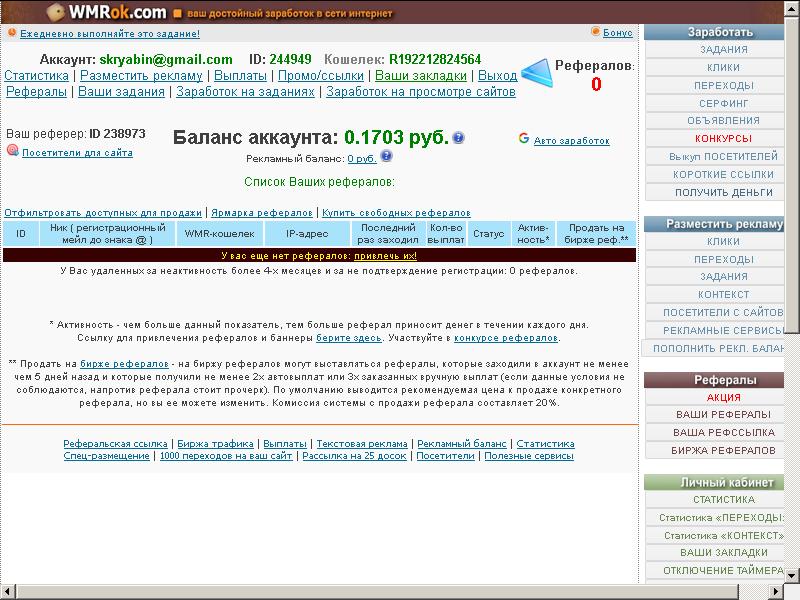Click the vertical scrollbar up arrow
The width and height of the screenshot is (800, 600).
point(792,7)
